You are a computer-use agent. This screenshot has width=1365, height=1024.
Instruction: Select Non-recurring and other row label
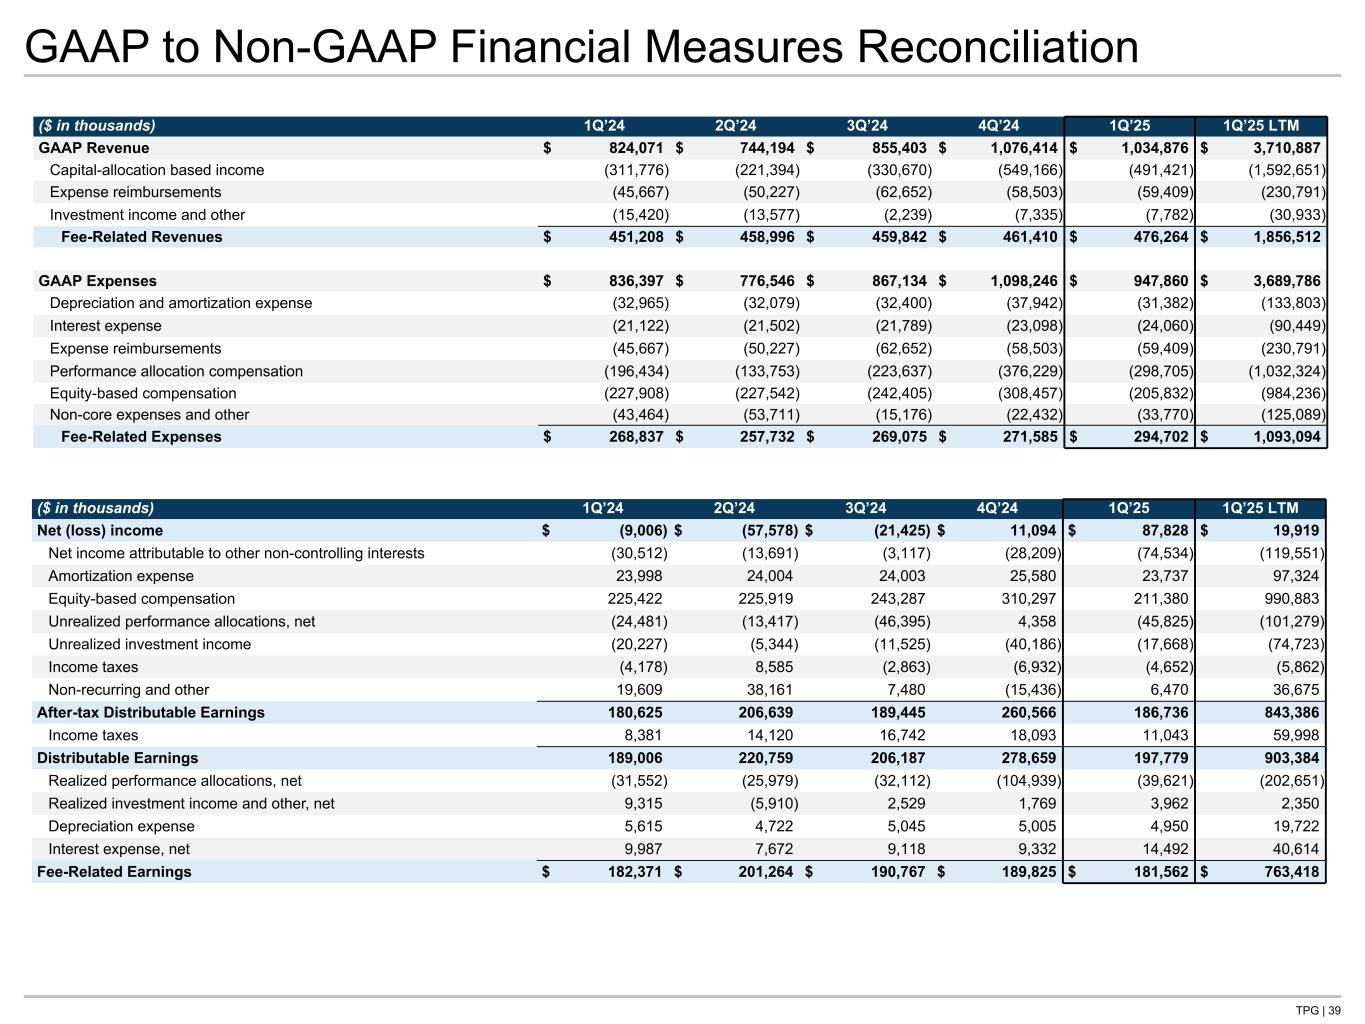pyautogui.click(x=129, y=690)
